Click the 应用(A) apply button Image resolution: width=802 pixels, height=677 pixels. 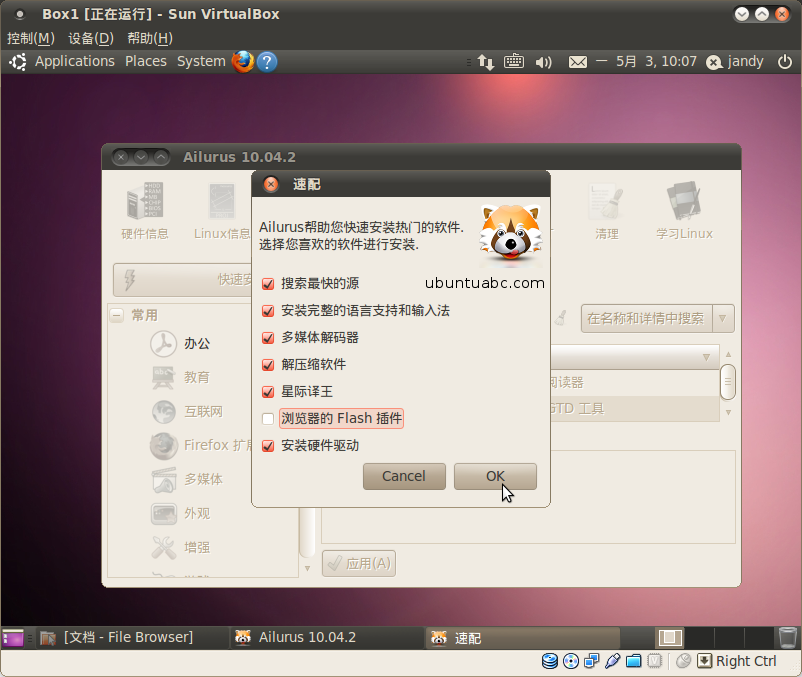coord(359,563)
